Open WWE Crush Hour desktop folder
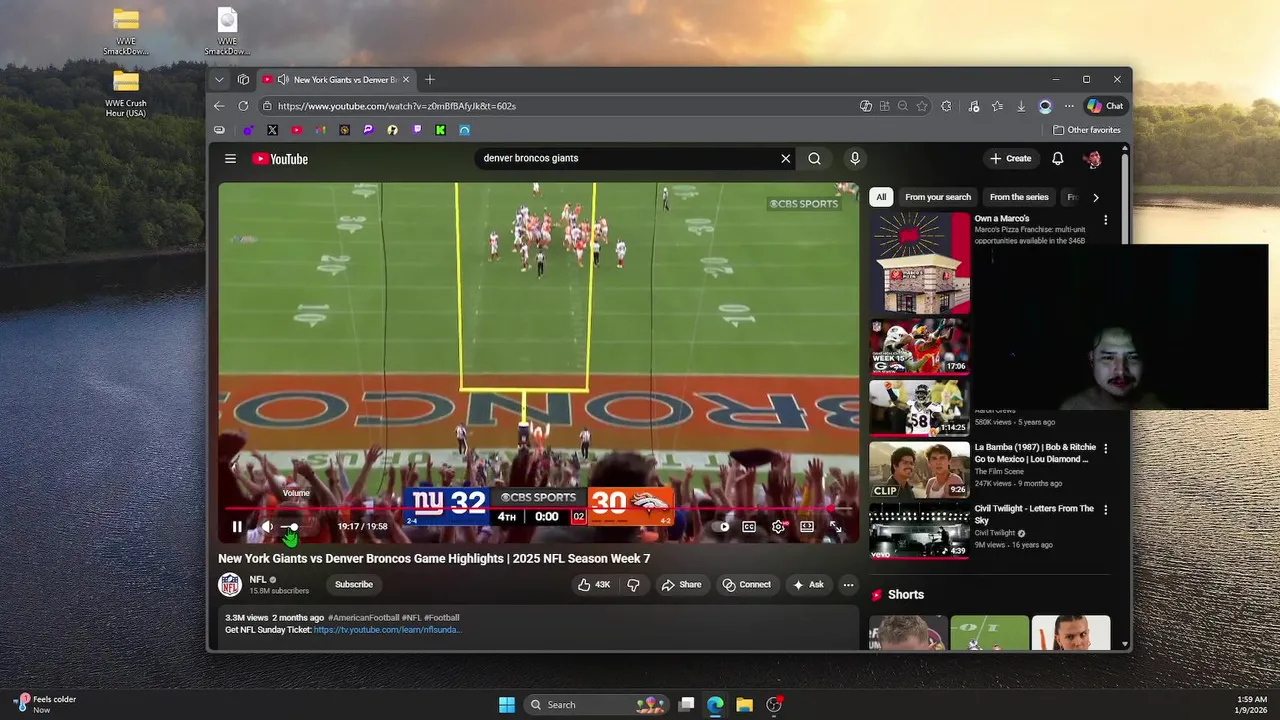Image resolution: width=1280 pixels, height=720 pixels. 126,94
